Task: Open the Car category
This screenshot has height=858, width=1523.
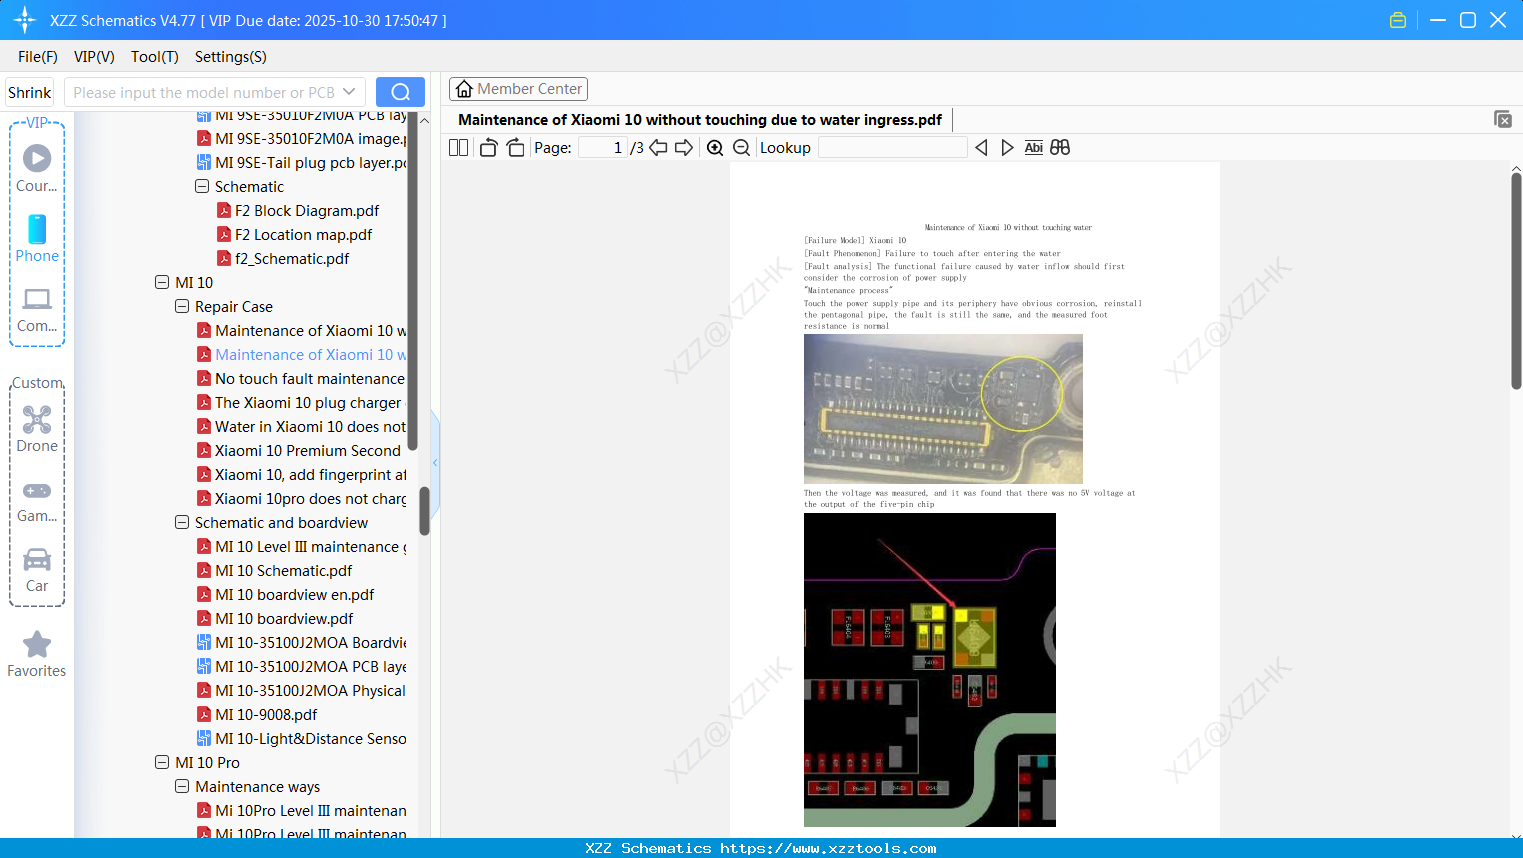Action: pyautogui.click(x=37, y=570)
